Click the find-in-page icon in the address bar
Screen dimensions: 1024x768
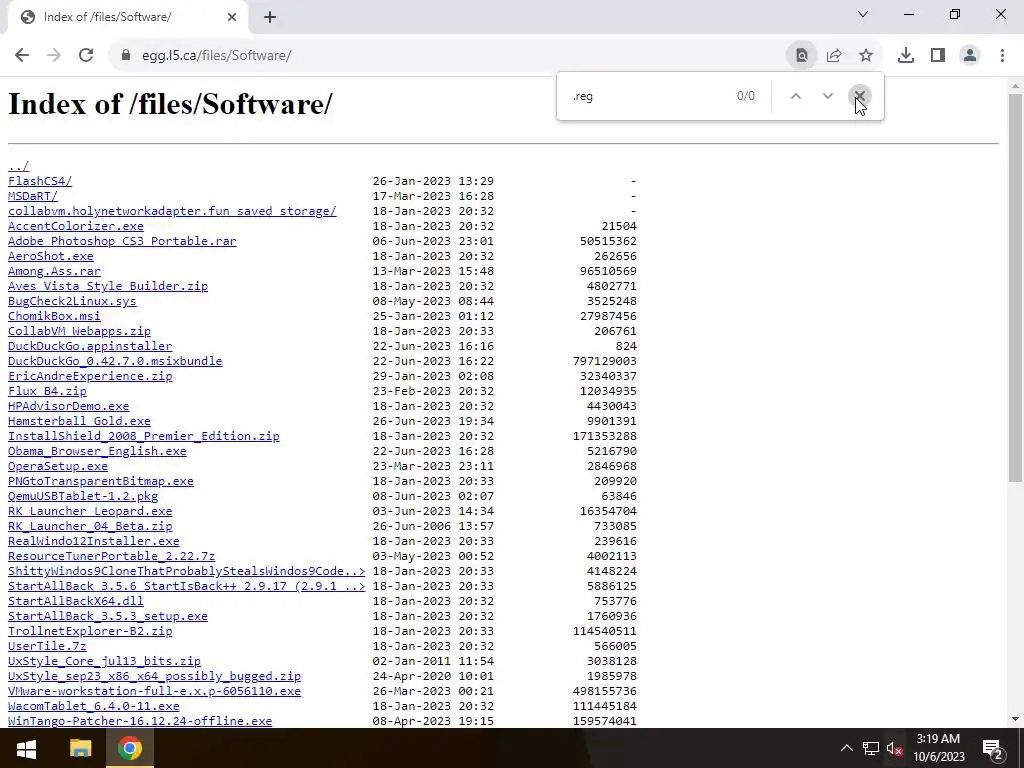802,56
